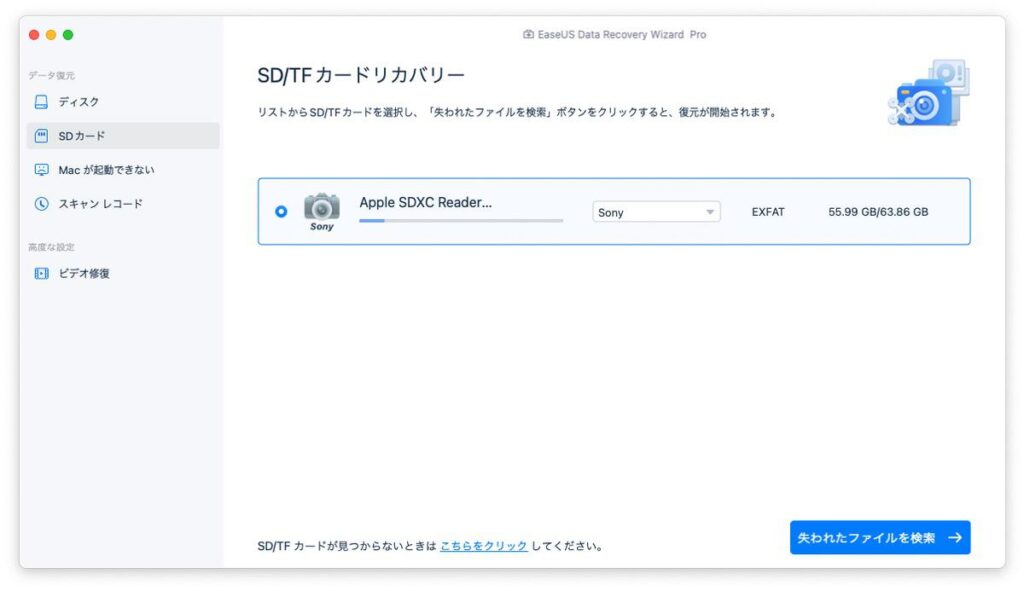Click the Mac が起動できない monitor icon
1024x591 pixels.
pyautogui.click(x=41, y=170)
